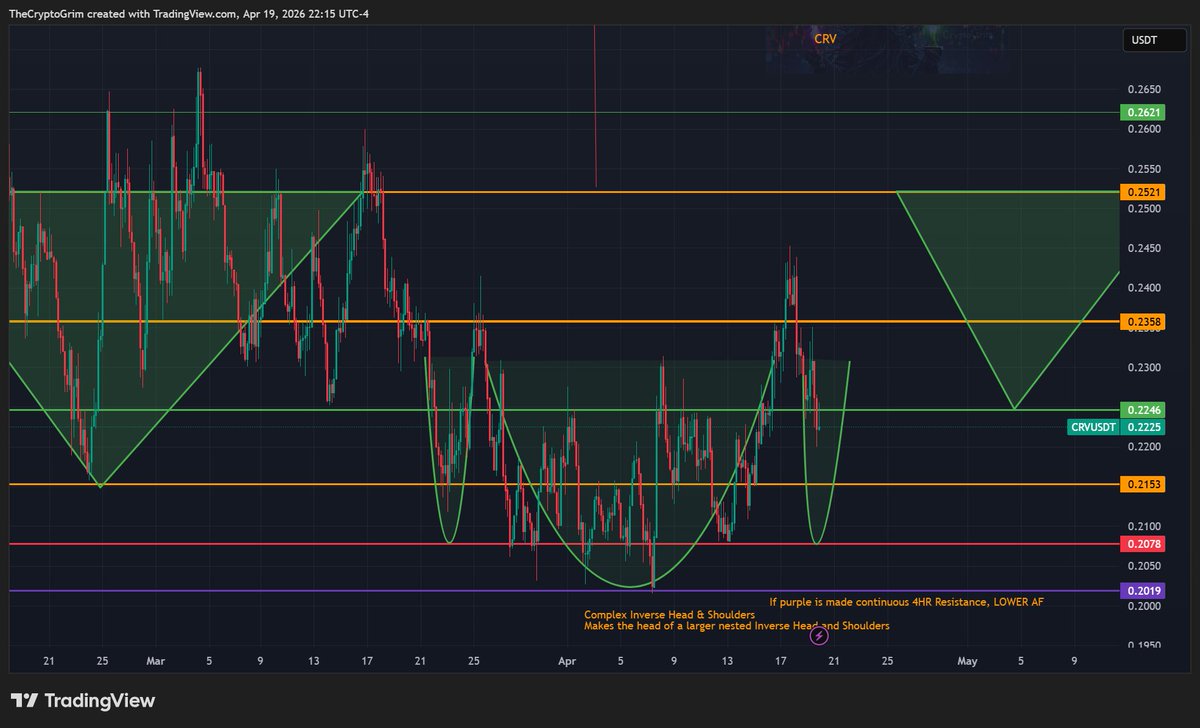Image resolution: width=1200 pixels, height=728 pixels.
Task: Click the orange CRV title label
Action: tap(825, 39)
